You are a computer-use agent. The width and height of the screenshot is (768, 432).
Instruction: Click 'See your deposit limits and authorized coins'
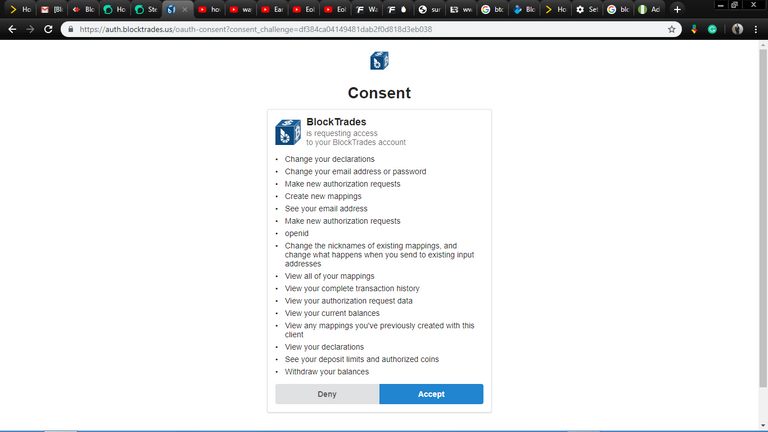click(x=362, y=359)
